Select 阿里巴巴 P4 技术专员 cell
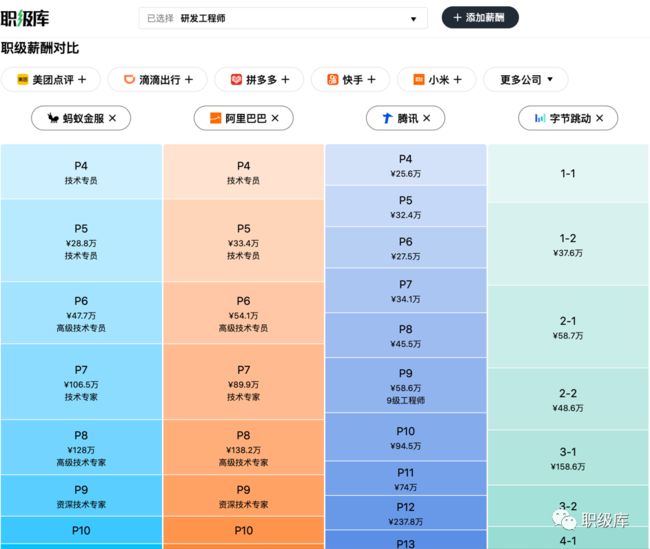 [244, 172]
